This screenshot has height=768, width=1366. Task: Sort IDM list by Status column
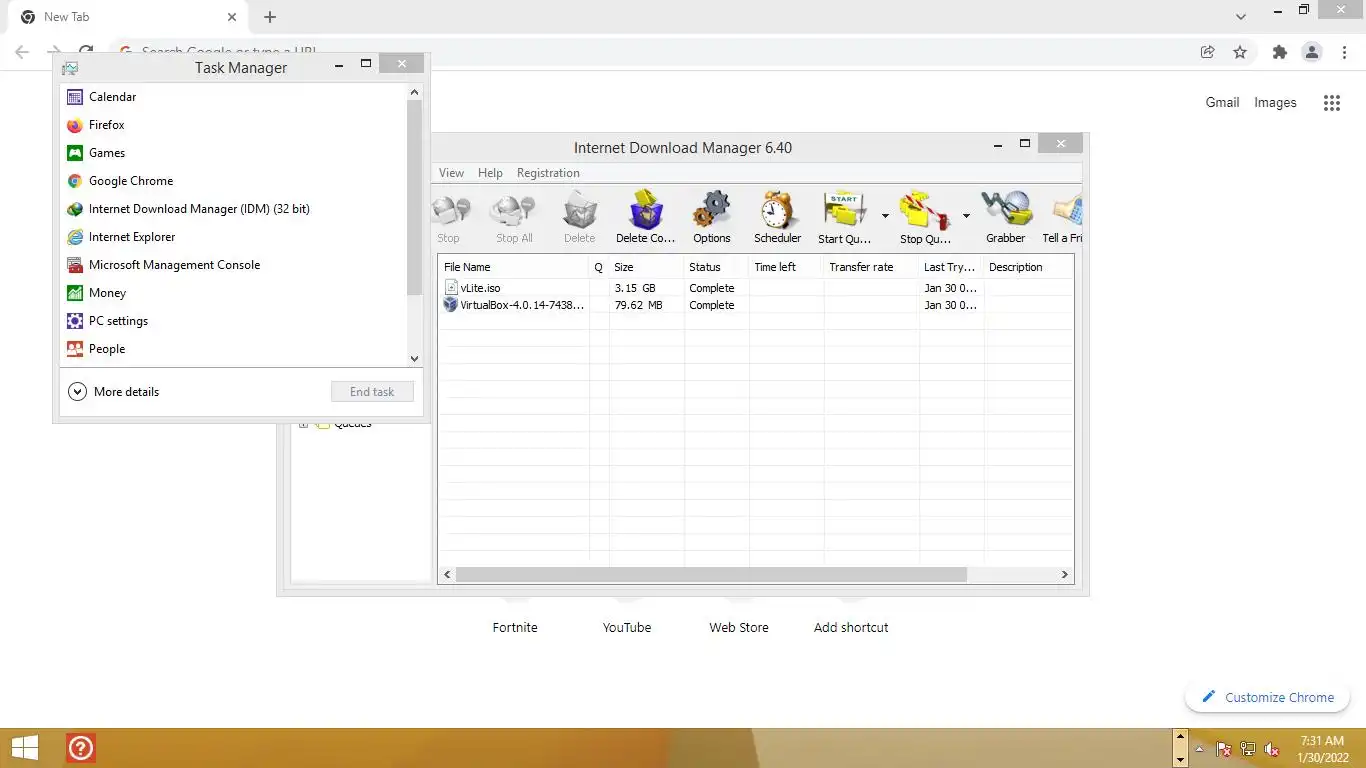click(x=717, y=267)
